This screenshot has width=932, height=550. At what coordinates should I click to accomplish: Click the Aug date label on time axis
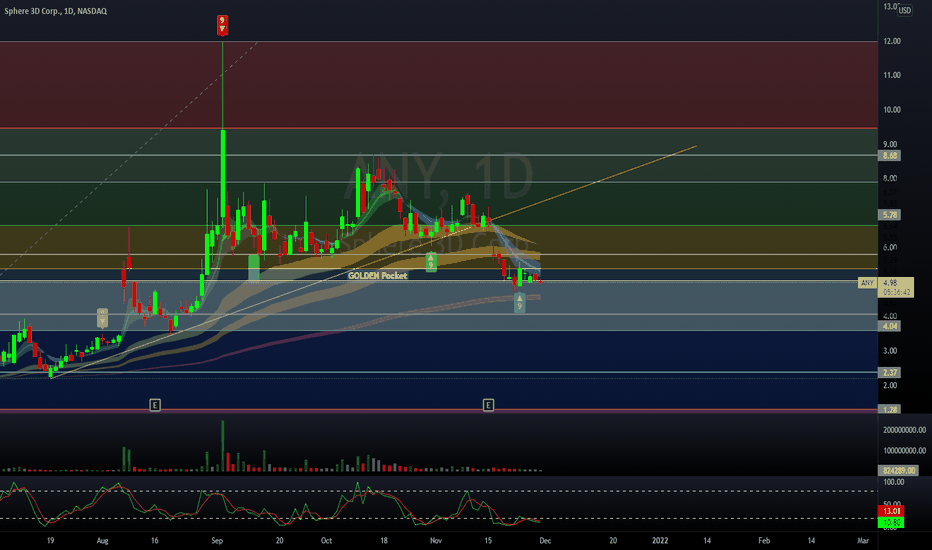click(x=102, y=540)
